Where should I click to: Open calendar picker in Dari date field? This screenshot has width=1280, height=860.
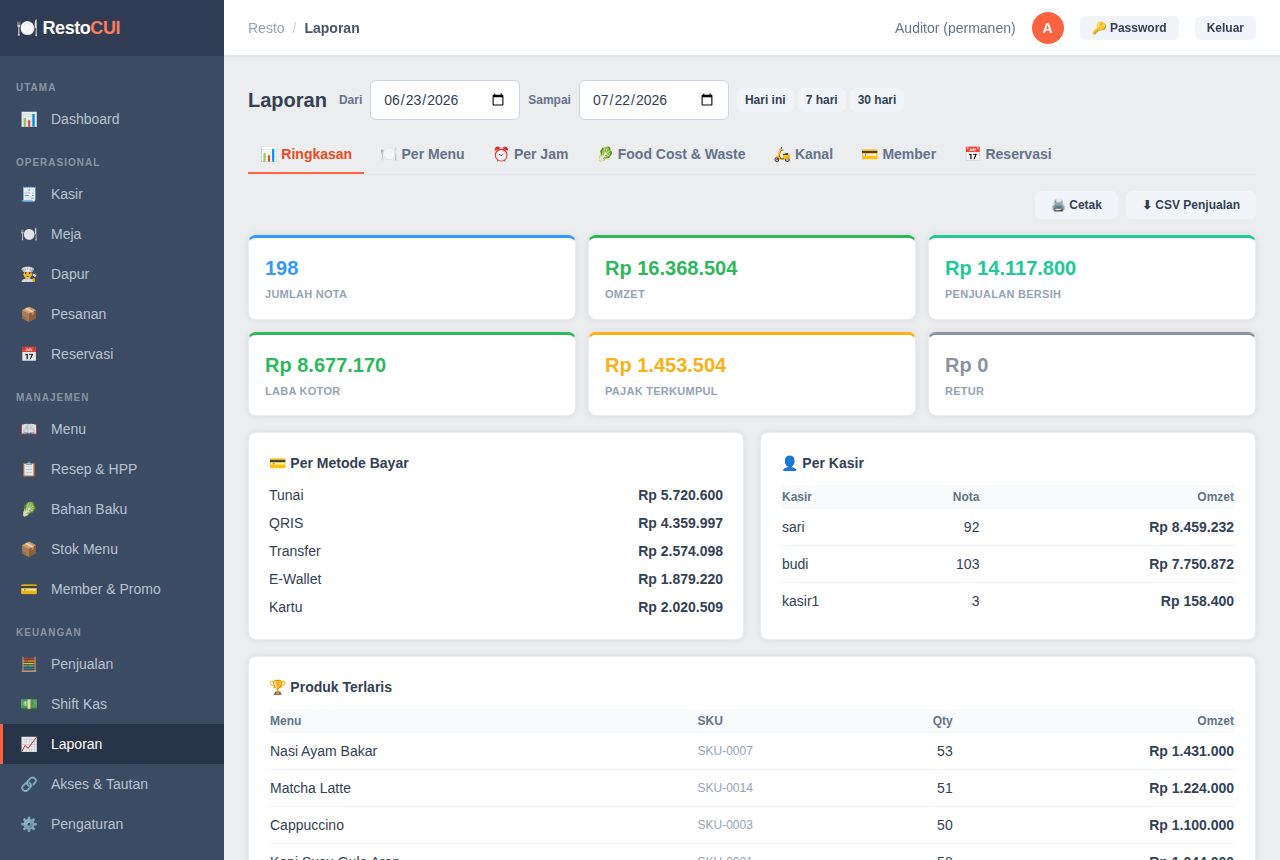coord(498,100)
